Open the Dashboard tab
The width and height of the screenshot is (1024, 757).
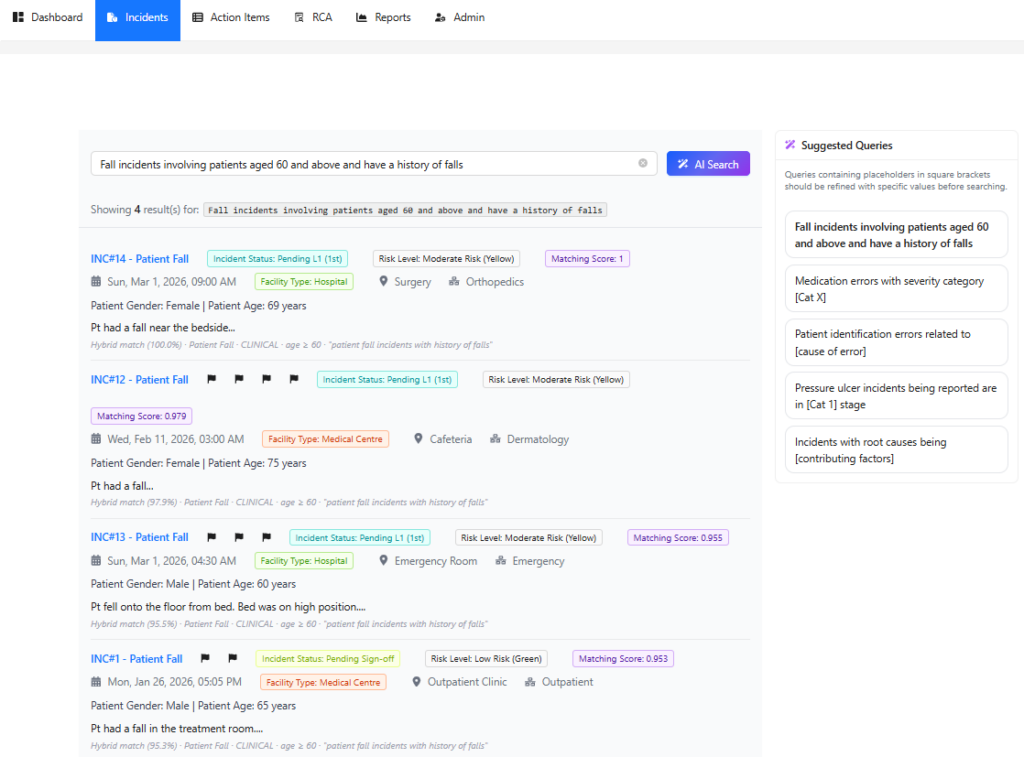pos(48,18)
